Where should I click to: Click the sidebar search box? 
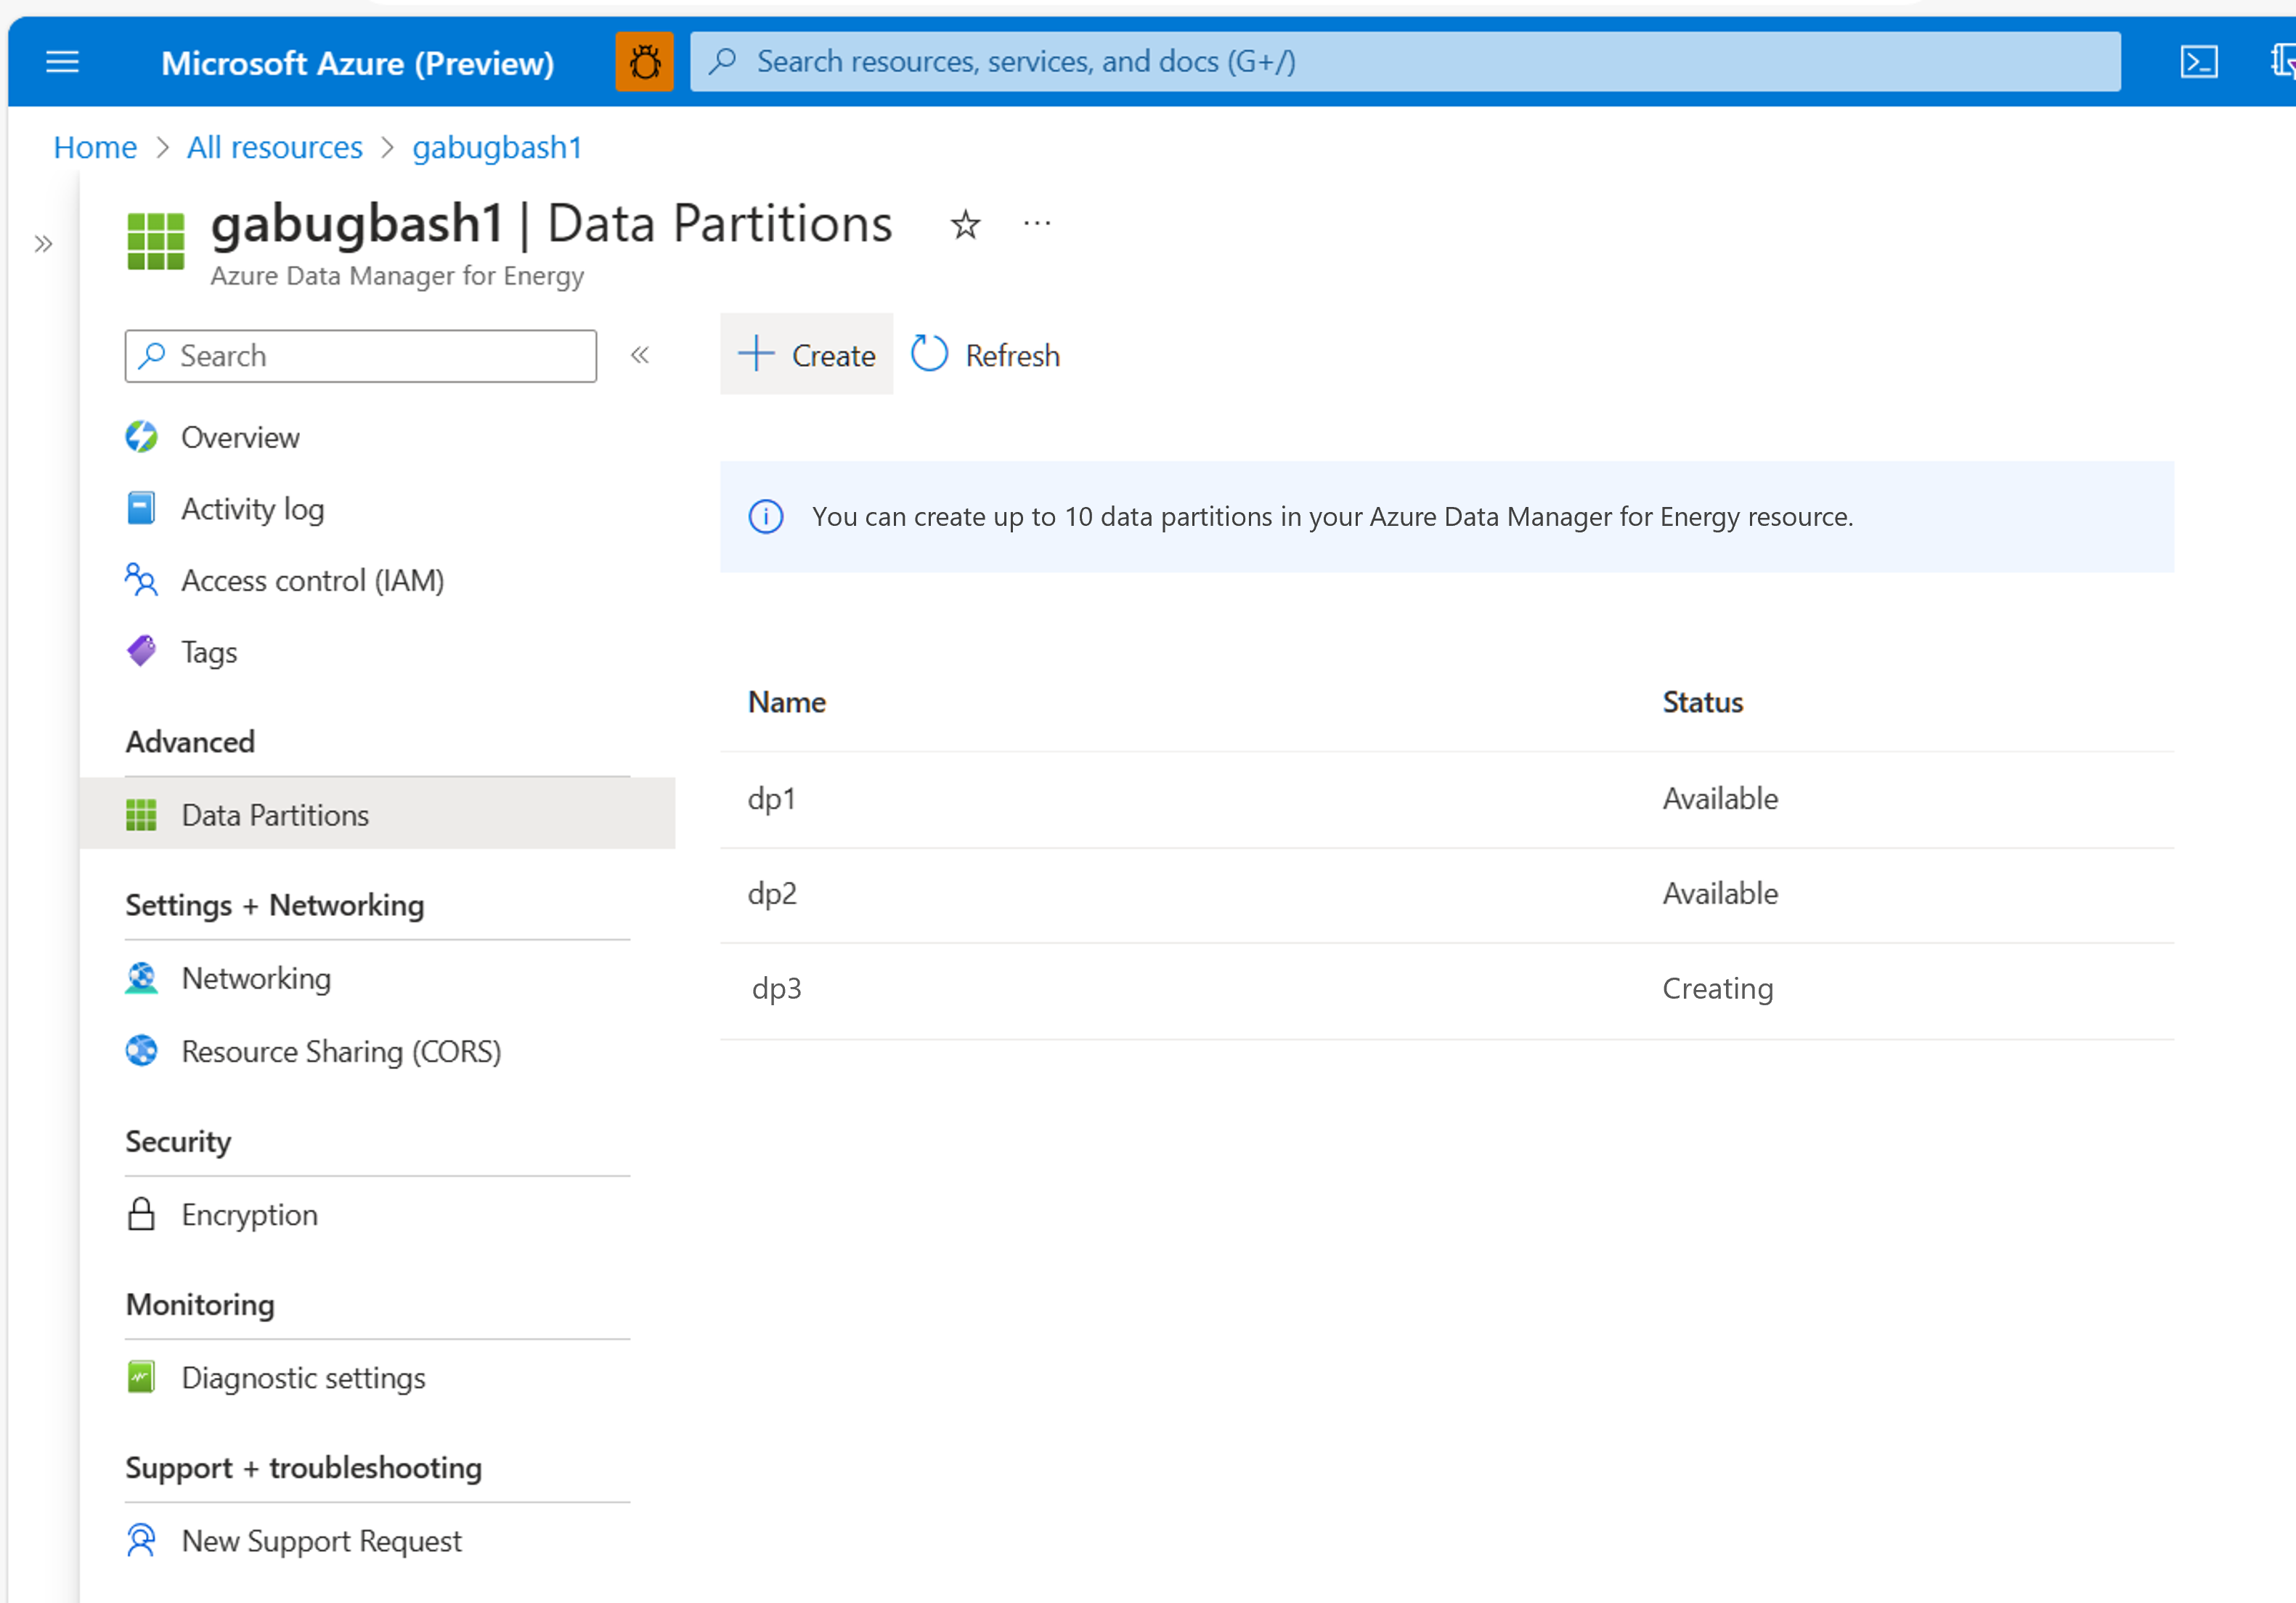coord(360,355)
